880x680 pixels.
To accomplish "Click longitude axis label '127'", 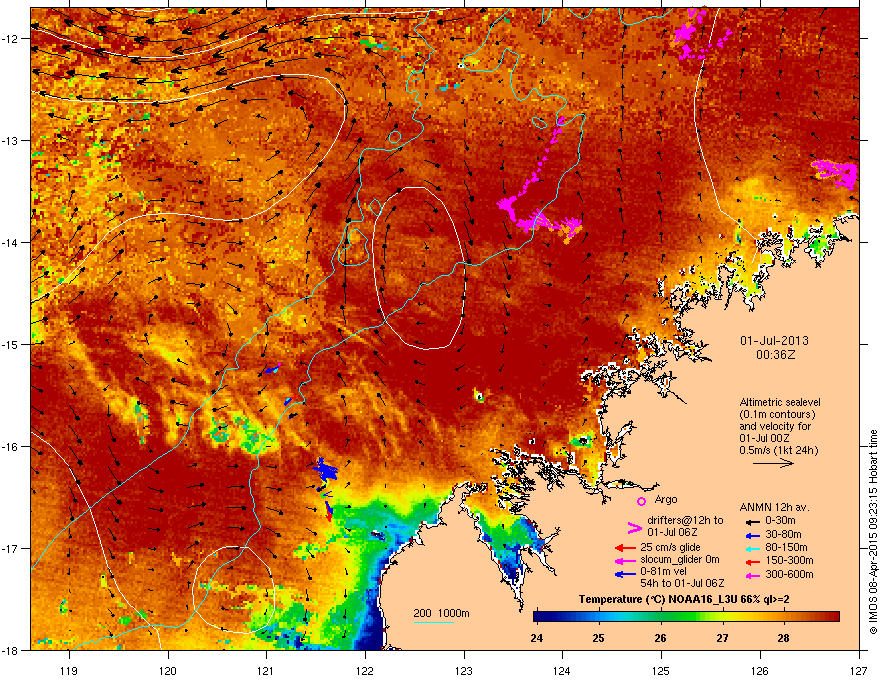I will click(859, 670).
